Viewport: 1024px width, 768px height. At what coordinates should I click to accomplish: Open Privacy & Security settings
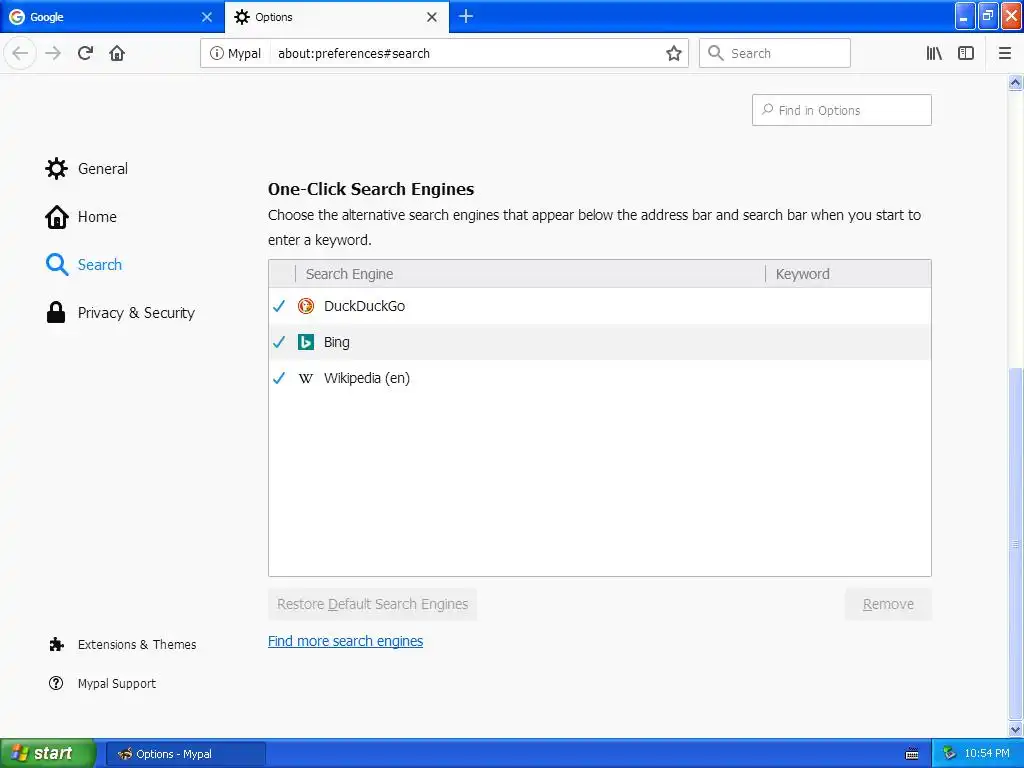point(120,313)
